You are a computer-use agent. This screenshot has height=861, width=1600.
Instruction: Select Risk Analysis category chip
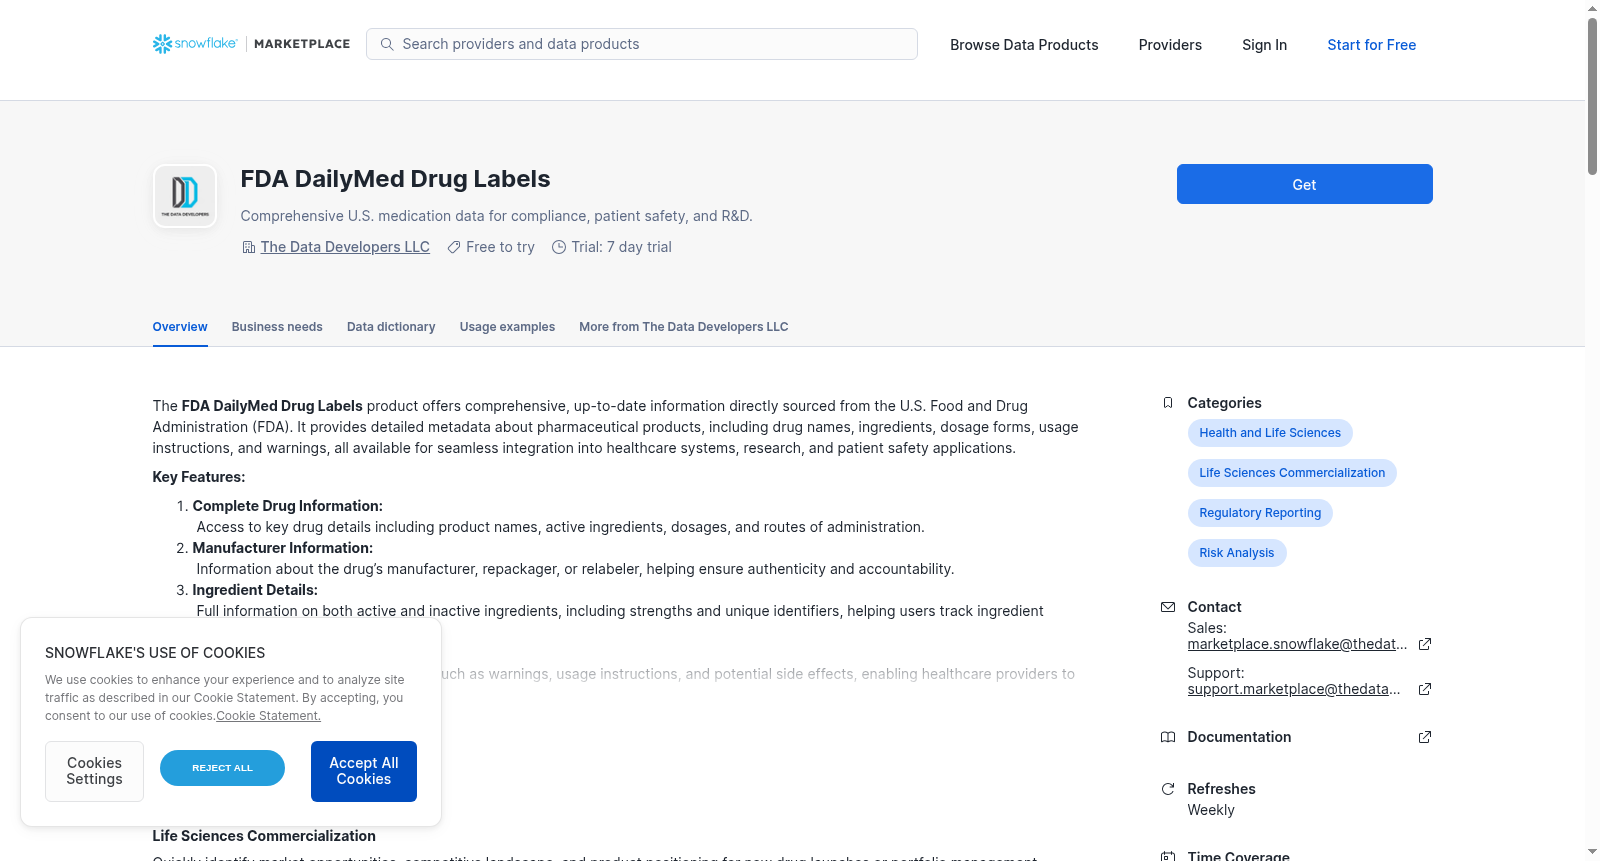[1237, 553]
